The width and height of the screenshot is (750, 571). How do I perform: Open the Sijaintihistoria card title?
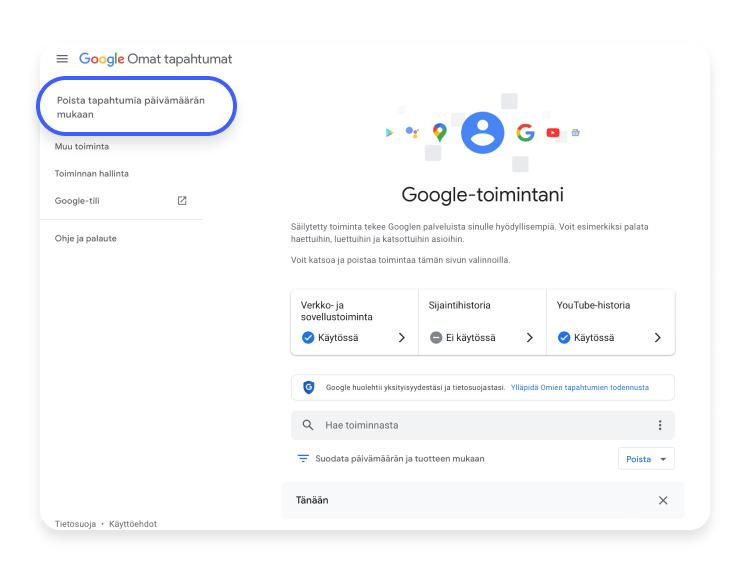click(459, 305)
